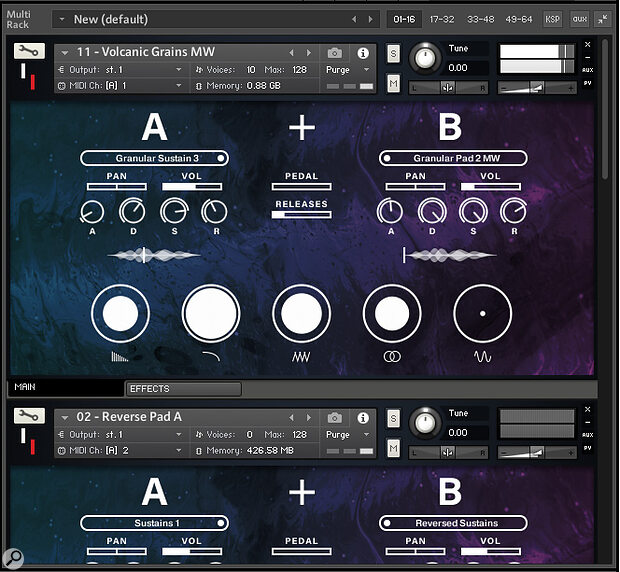The image size is (620, 572).
Task: Click the snapshot camera icon on Reverse Pad A
Action: pyautogui.click(x=335, y=418)
